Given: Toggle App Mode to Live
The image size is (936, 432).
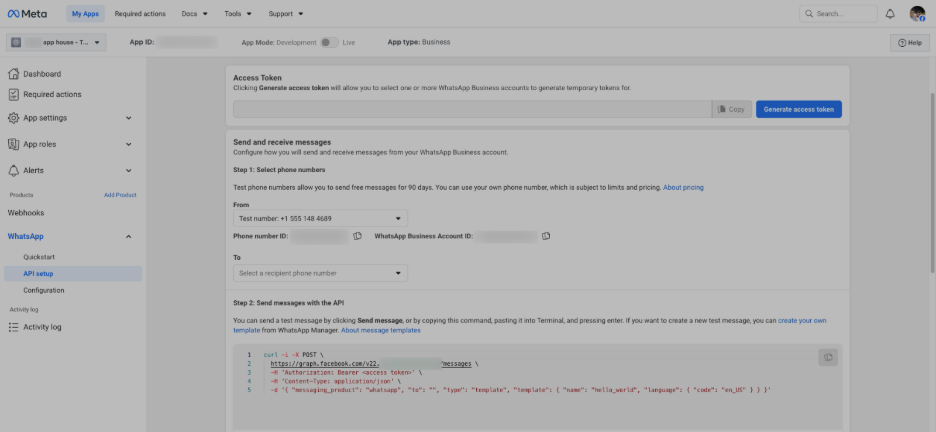Looking at the screenshot, I should pos(329,42).
